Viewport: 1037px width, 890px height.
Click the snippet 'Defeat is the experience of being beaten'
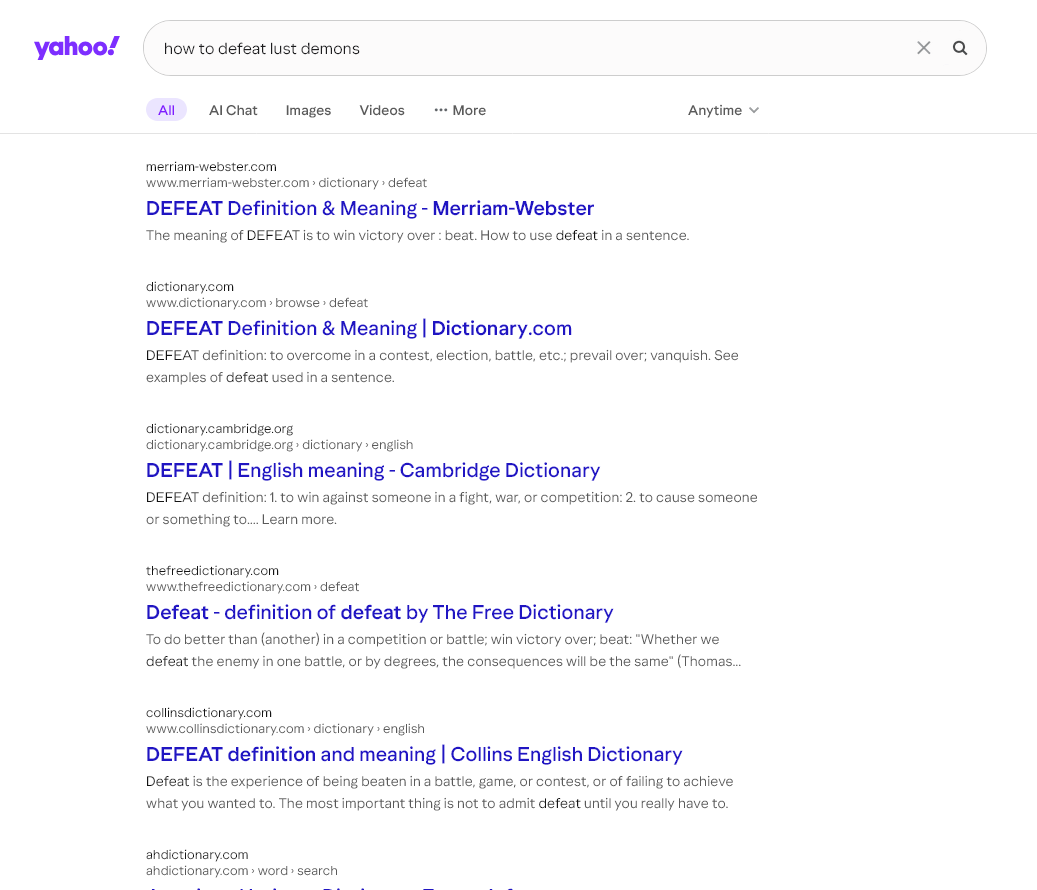pos(439,792)
